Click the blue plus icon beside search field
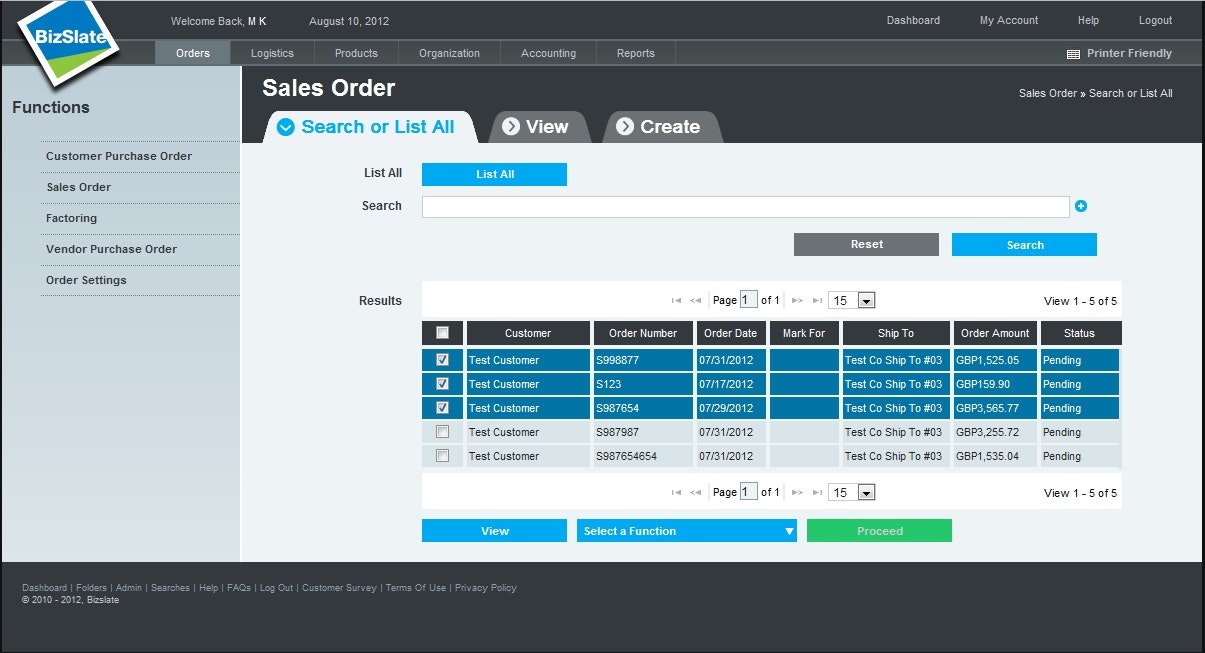1205x653 pixels. tap(1081, 206)
